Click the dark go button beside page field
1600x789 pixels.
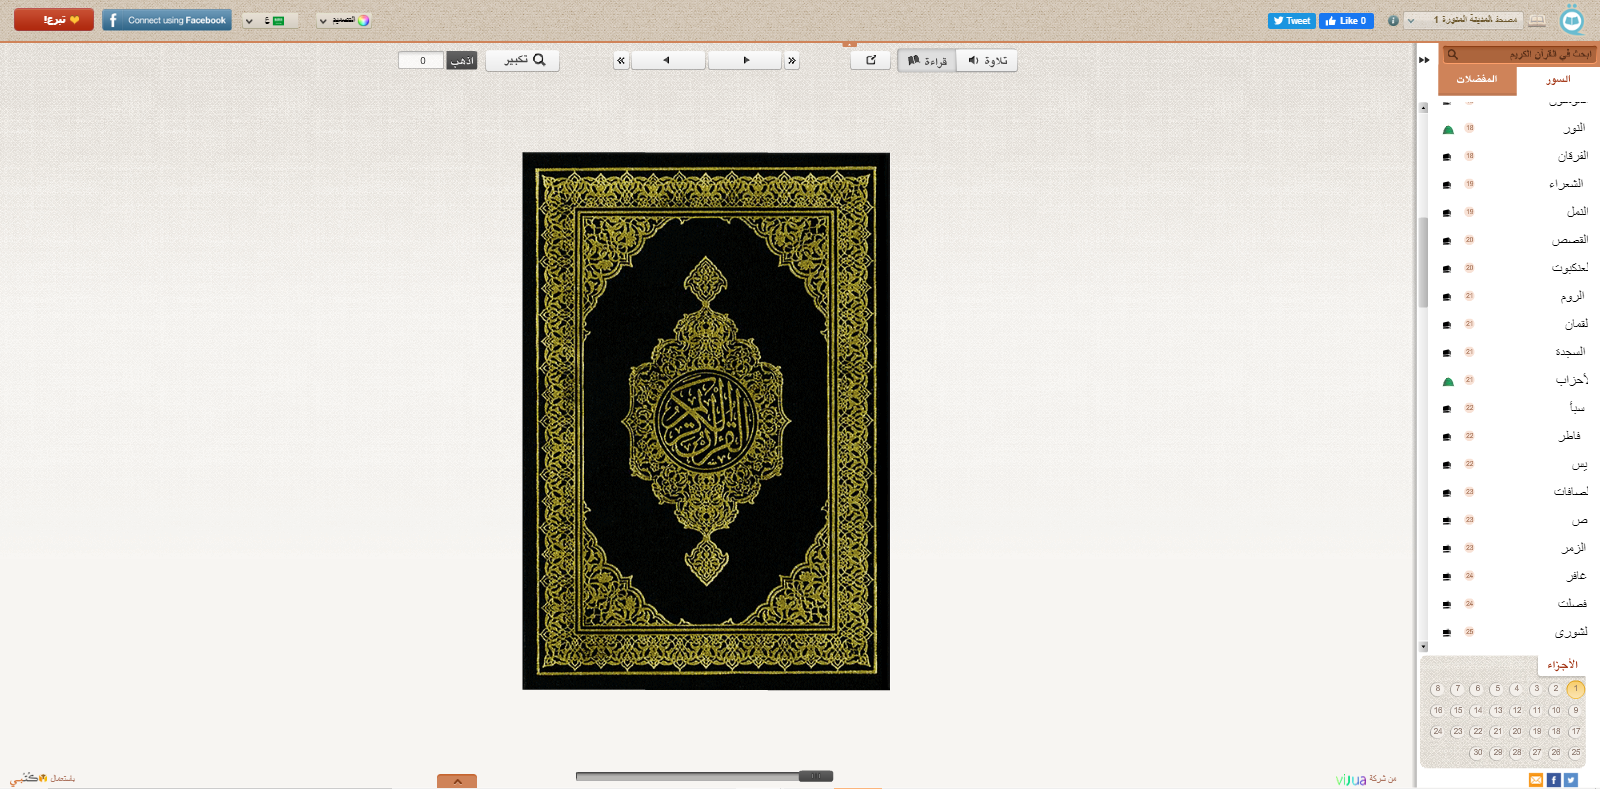462,61
